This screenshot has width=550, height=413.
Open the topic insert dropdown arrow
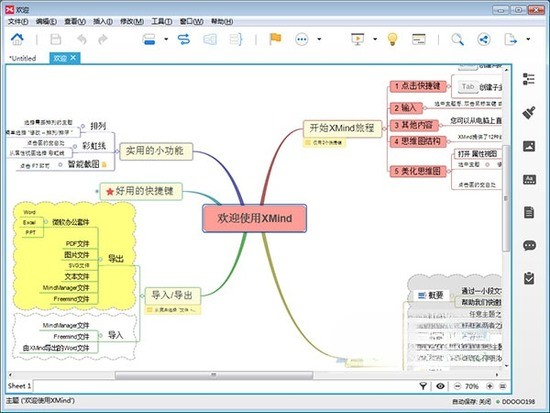[x=166, y=39]
